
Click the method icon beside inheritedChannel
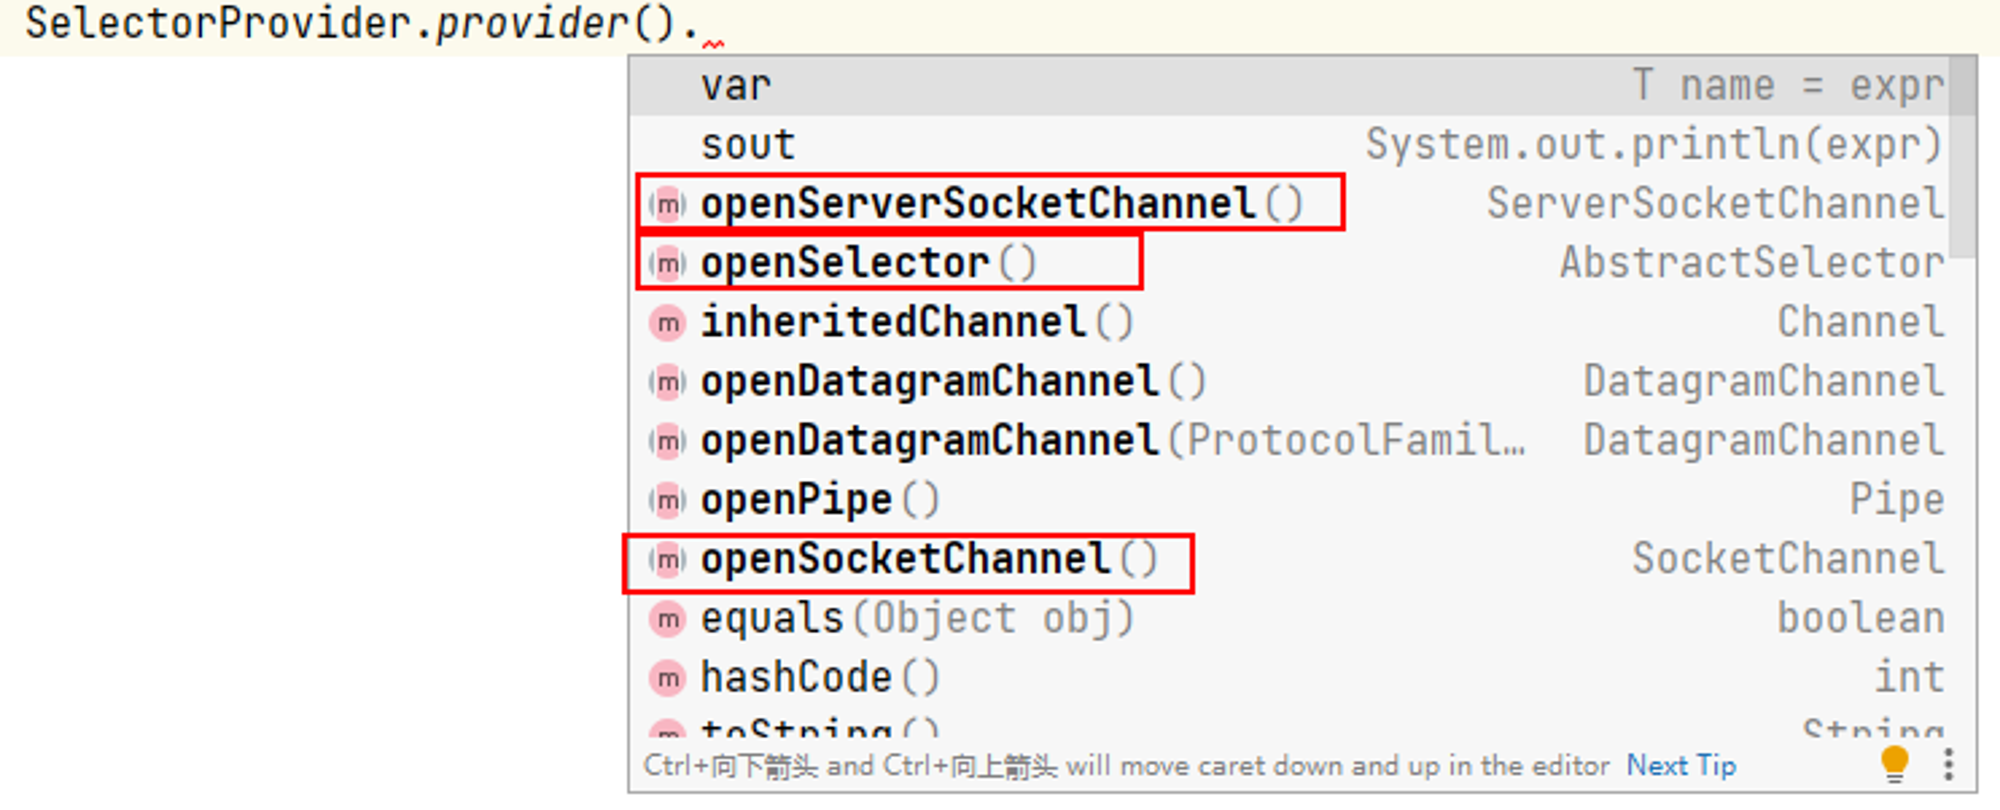(667, 322)
